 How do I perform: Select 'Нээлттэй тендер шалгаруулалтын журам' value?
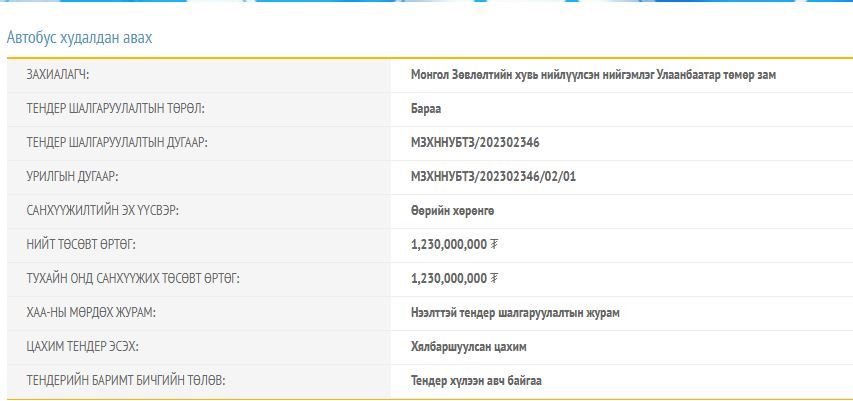[x=515, y=313]
